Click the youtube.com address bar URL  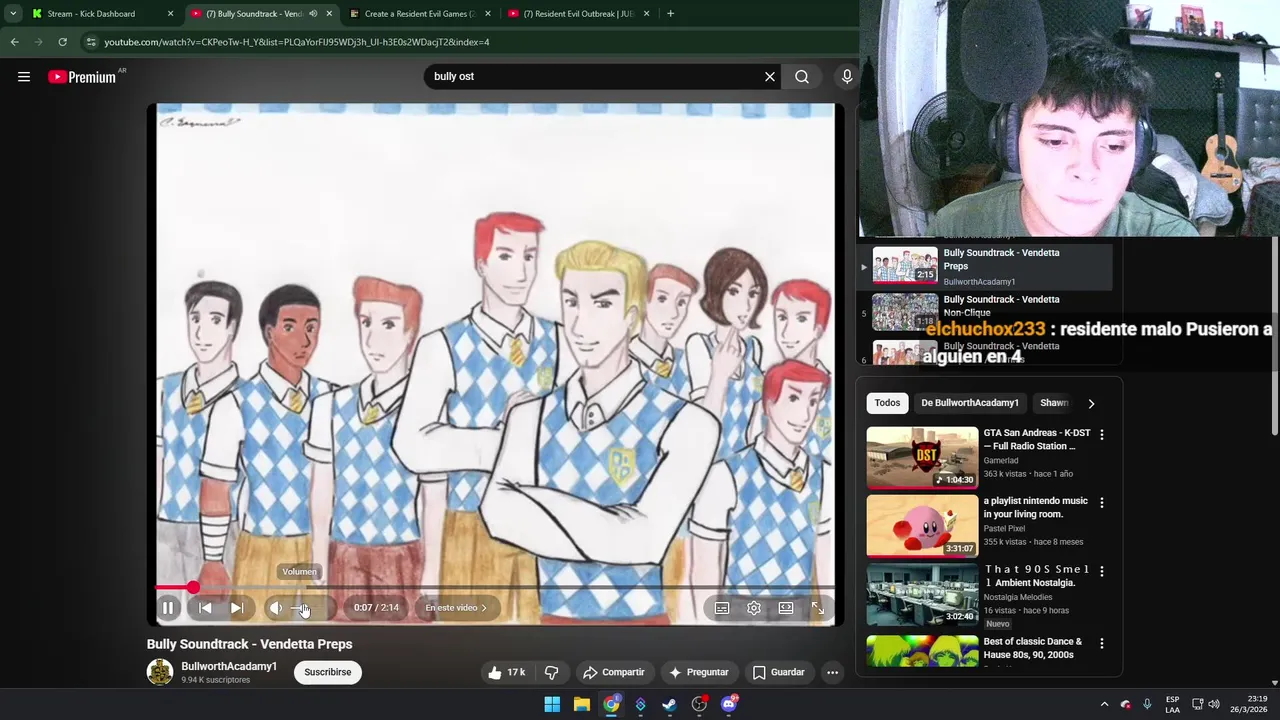pos(297,42)
